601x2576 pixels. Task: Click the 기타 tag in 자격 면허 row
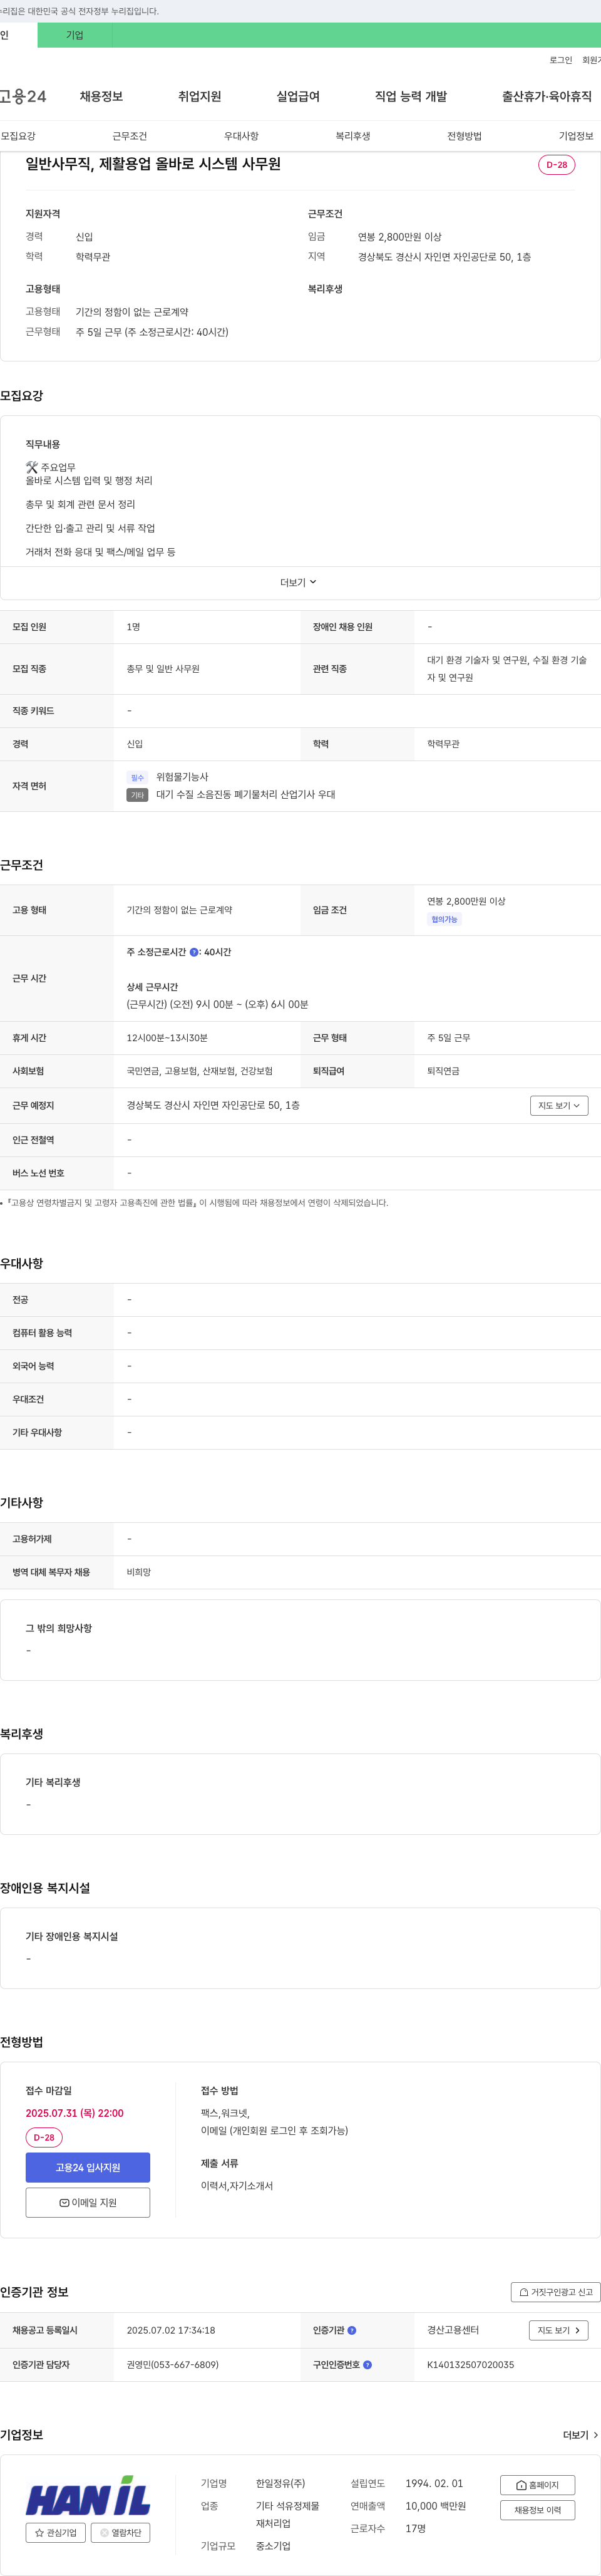138,795
